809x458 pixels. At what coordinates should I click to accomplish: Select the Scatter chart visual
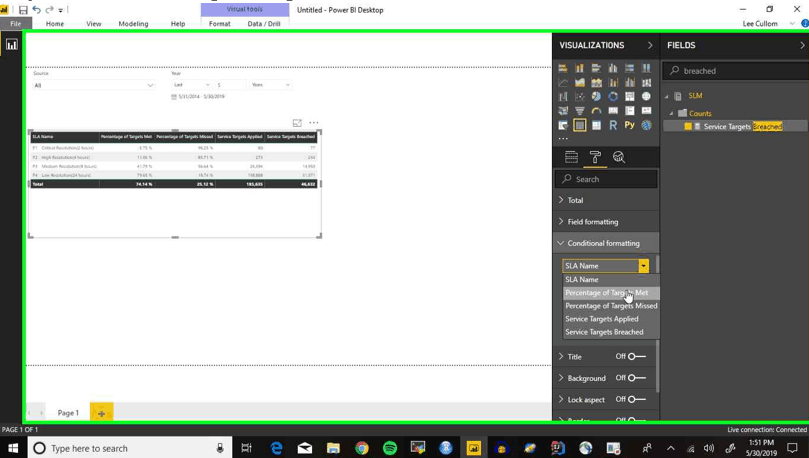click(x=579, y=96)
